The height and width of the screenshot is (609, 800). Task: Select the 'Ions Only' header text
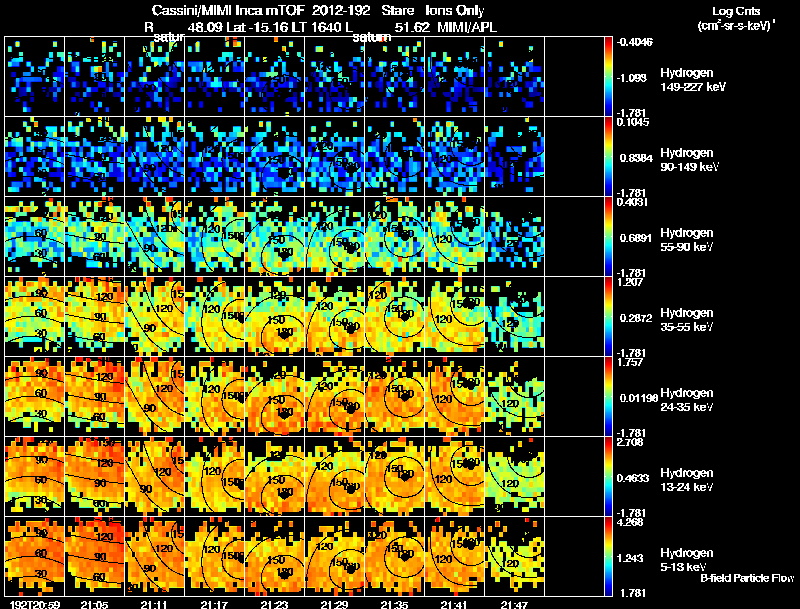pyautogui.click(x=455, y=10)
